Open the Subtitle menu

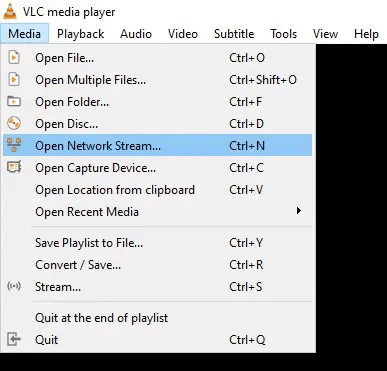pyautogui.click(x=234, y=34)
